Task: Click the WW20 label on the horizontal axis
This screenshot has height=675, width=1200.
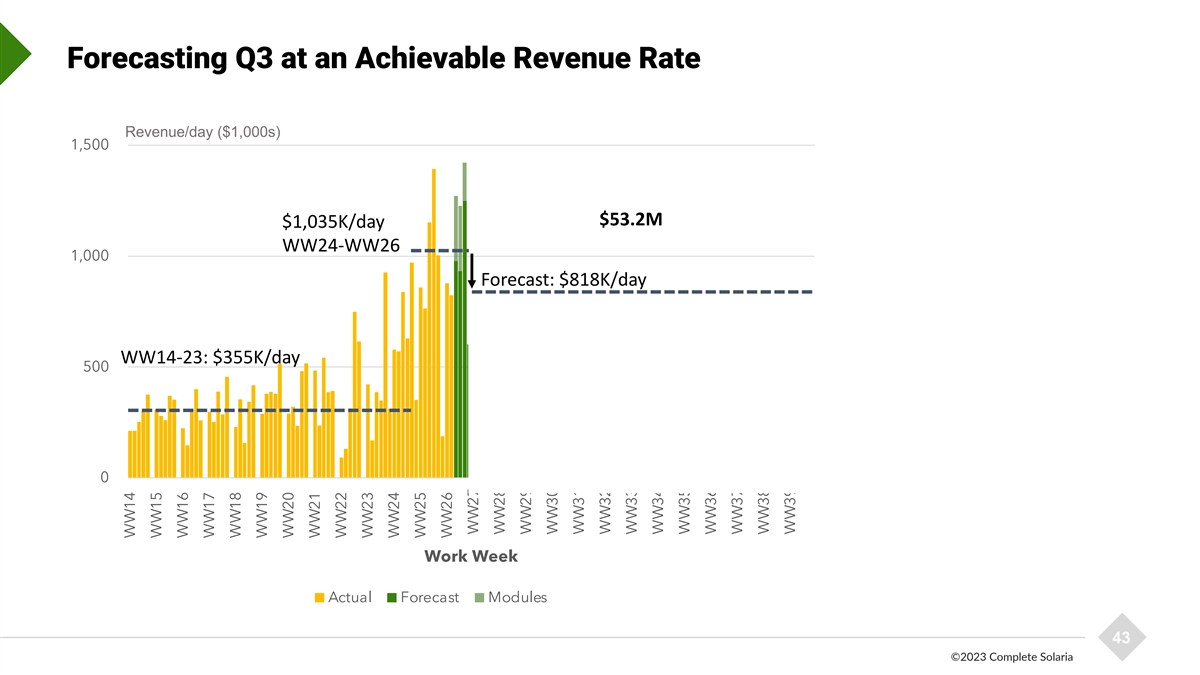Action: (288, 515)
